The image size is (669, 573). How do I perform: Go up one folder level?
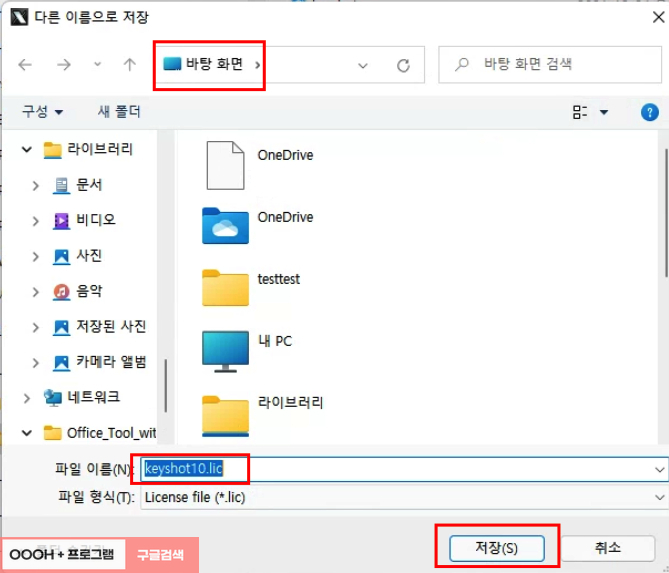pos(130,65)
